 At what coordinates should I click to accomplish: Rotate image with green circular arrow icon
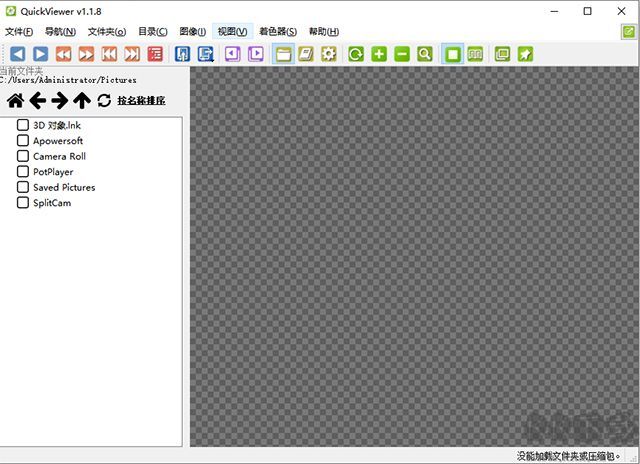click(356, 54)
